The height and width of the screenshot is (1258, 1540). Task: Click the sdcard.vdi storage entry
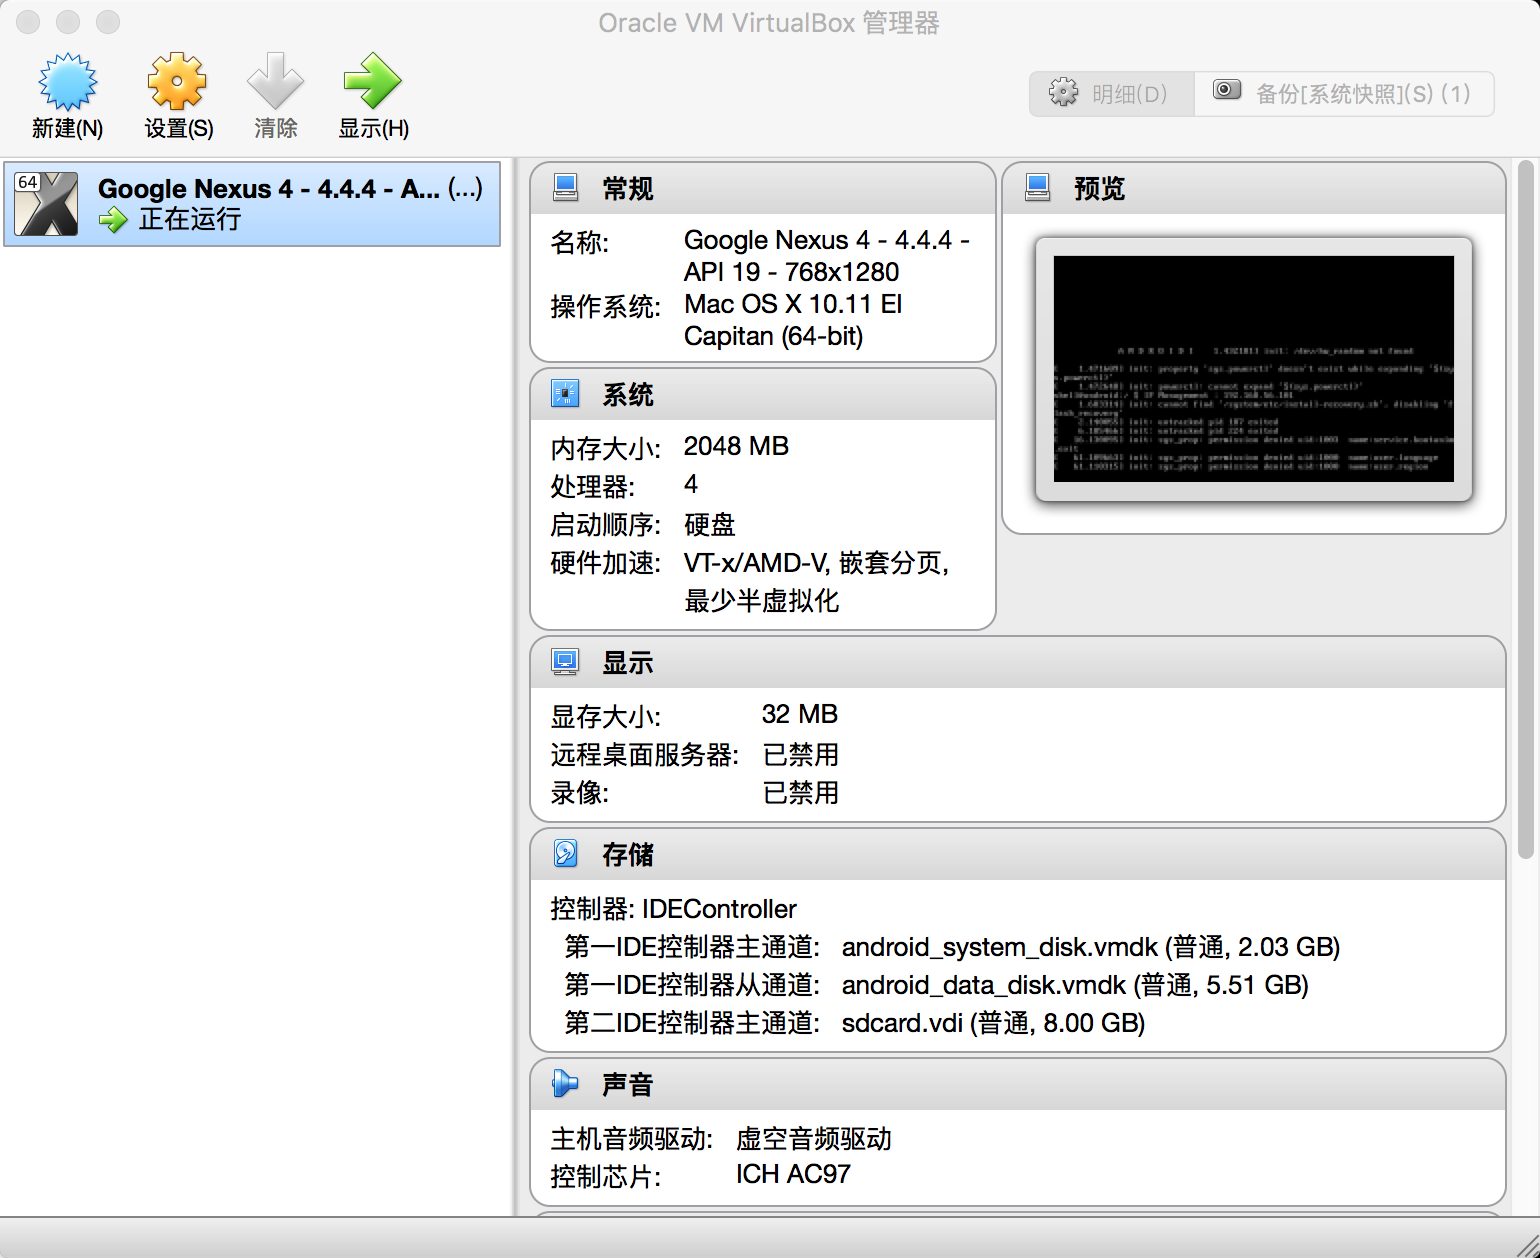[993, 1023]
